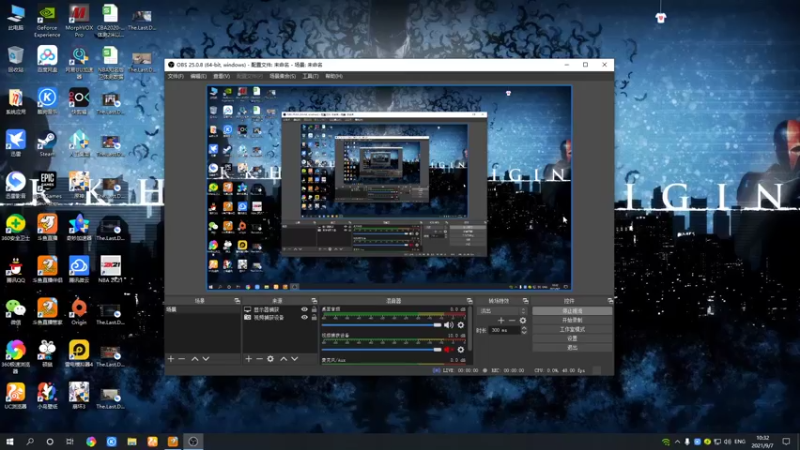Add a new source with the plus icon
This screenshot has height=450, width=800.
coord(248,359)
